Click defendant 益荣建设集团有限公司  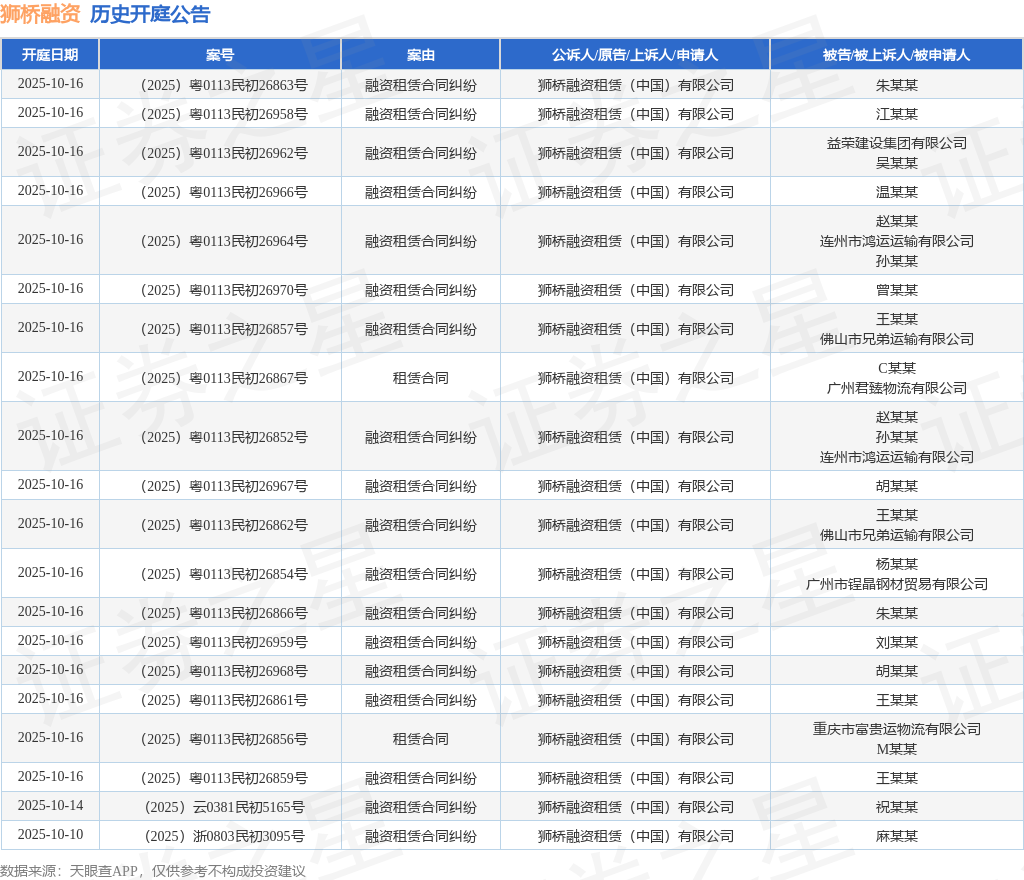[x=897, y=144]
